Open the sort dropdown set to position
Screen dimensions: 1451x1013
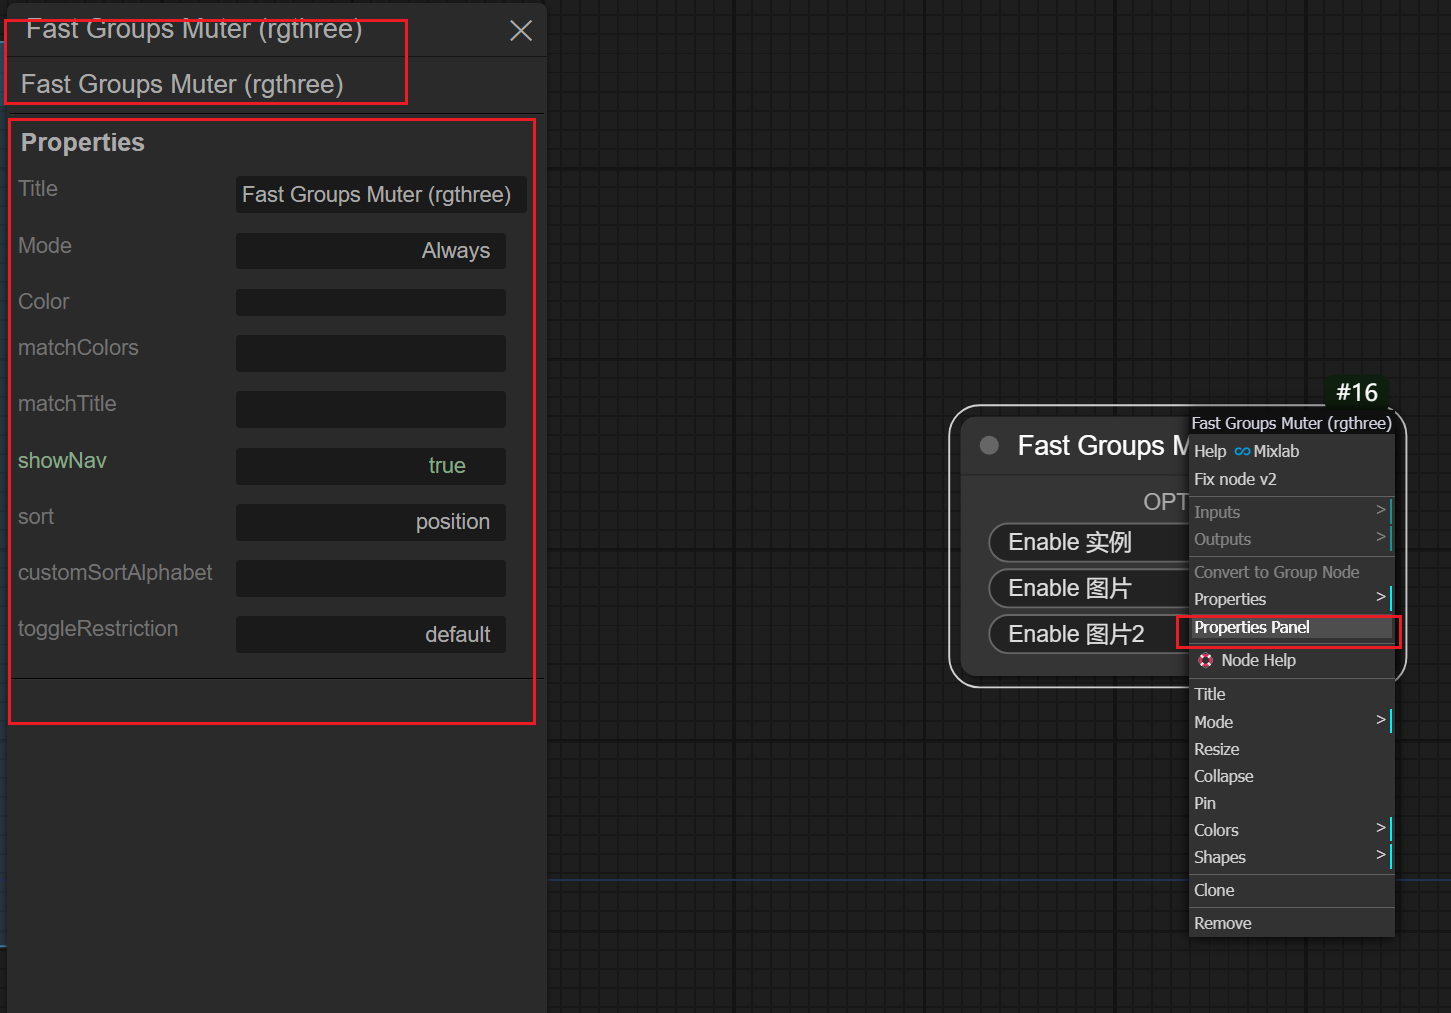(370, 522)
